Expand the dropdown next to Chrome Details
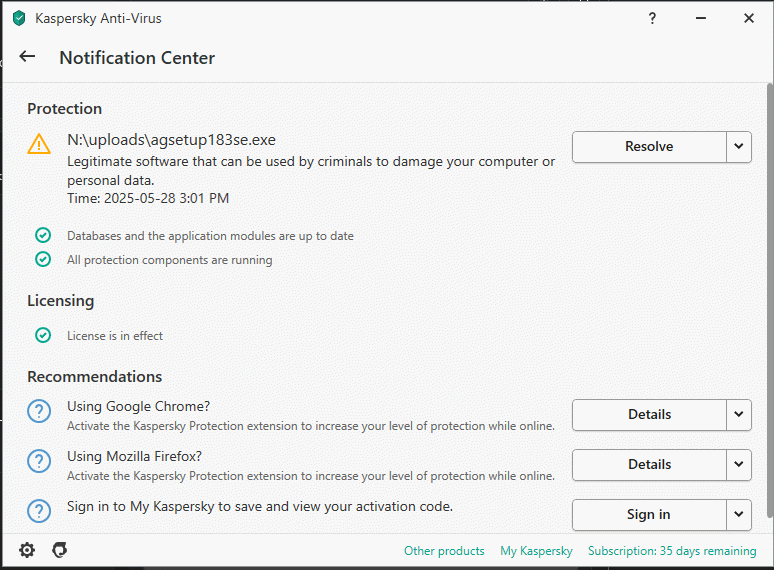774x570 pixels. pyautogui.click(x=738, y=415)
